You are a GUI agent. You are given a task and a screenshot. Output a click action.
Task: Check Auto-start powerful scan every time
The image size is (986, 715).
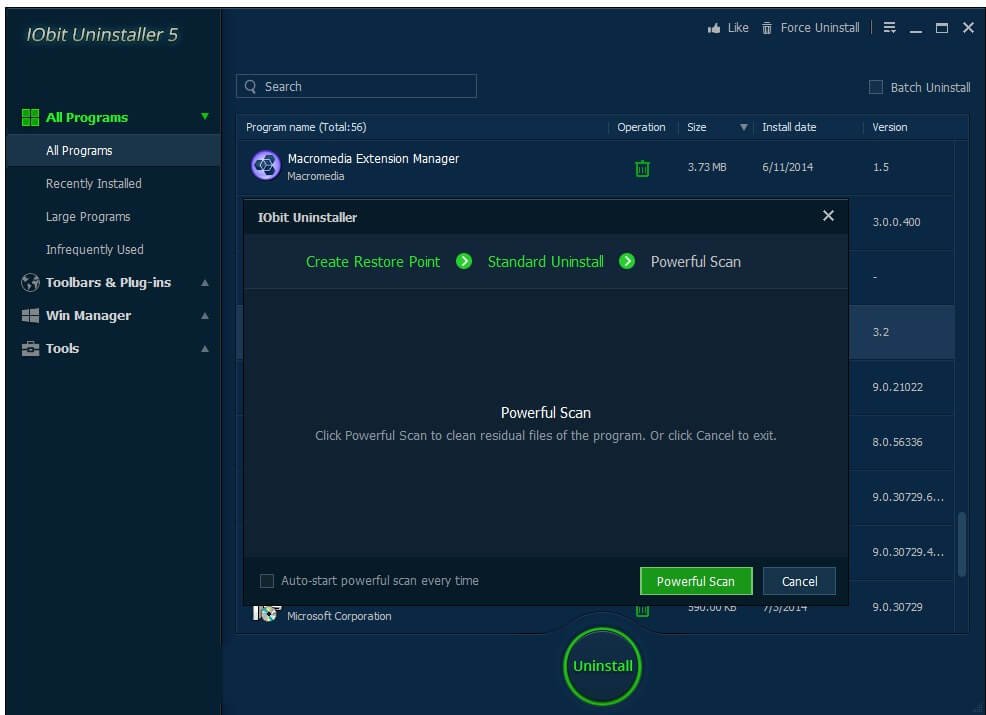point(267,580)
